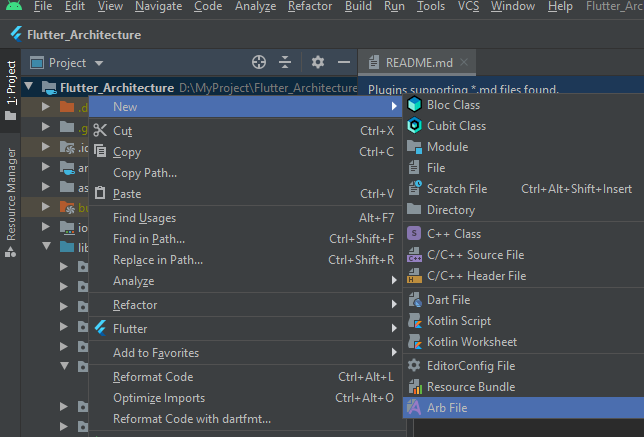Open the Window menu
The width and height of the screenshot is (644, 437).
pos(513,6)
